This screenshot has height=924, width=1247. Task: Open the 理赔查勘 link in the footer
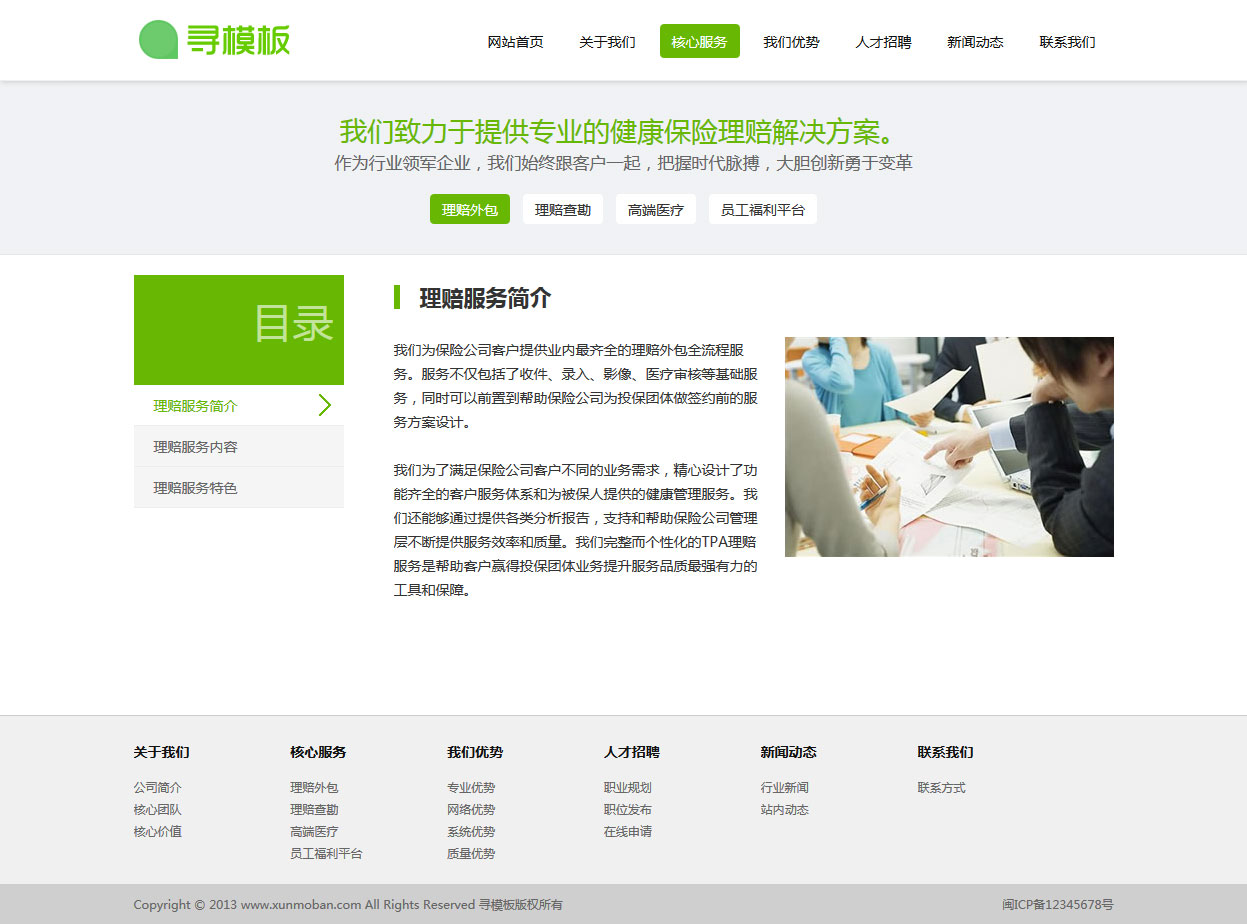[314, 810]
